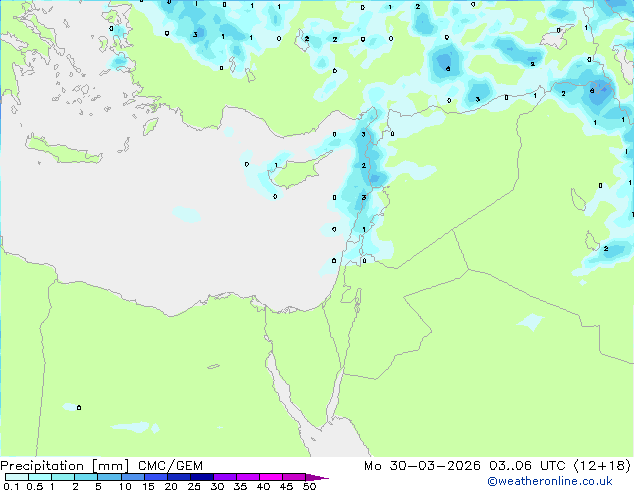This screenshot has width=634, height=490.
Task: Click the "25" legend scale label
Action: point(194,486)
